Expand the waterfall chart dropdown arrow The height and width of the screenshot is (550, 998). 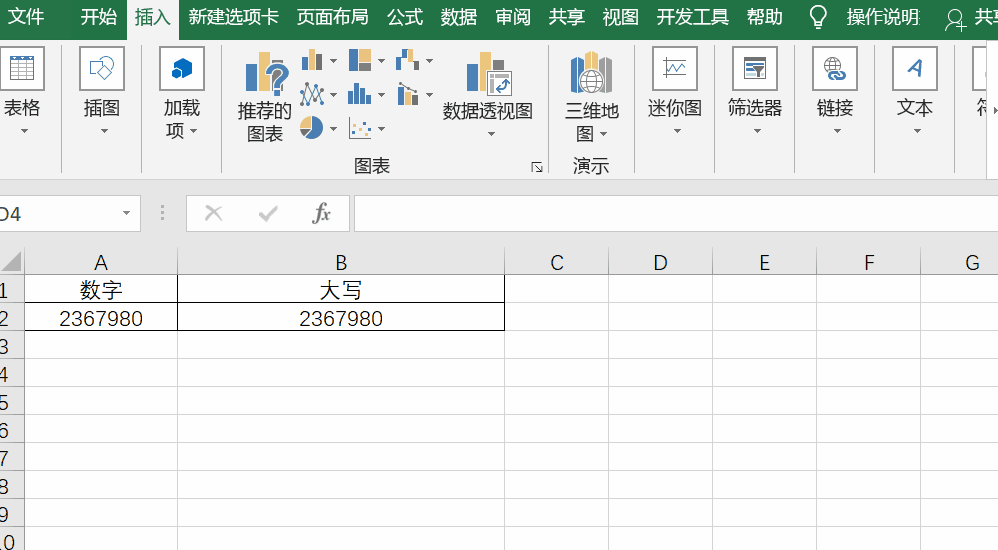430,61
